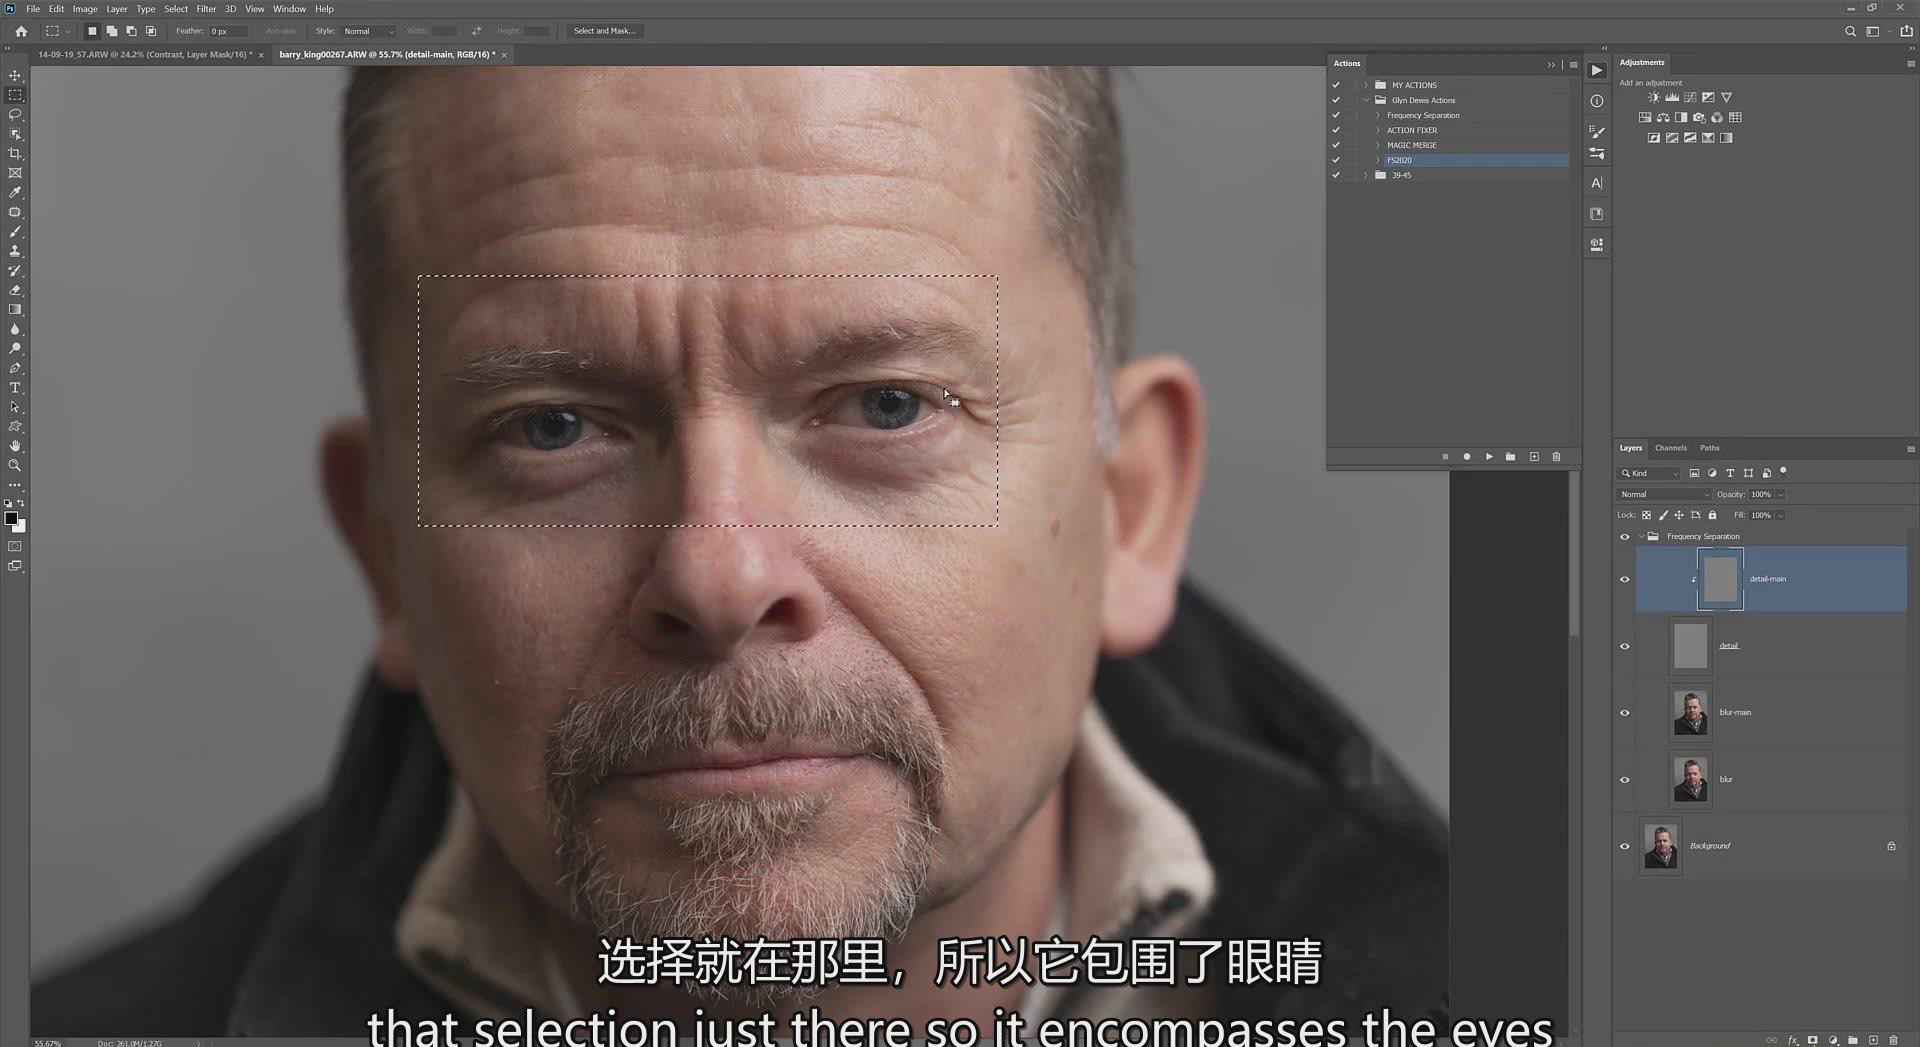Viewport: 1920px width, 1047px height.
Task: Begin recording a new action
Action: point(1467,456)
